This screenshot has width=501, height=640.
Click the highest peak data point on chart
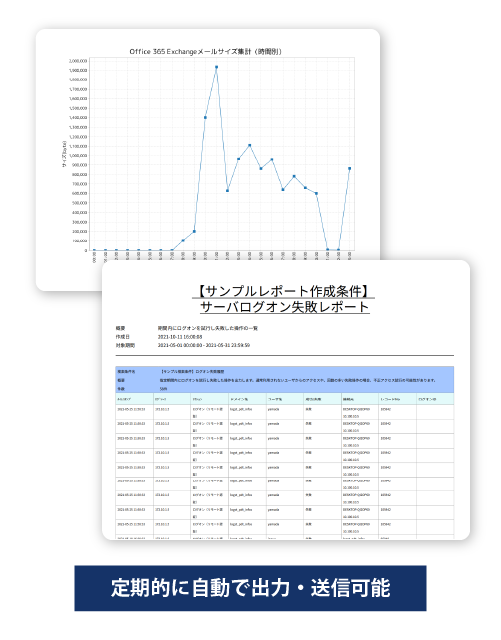point(216,67)
